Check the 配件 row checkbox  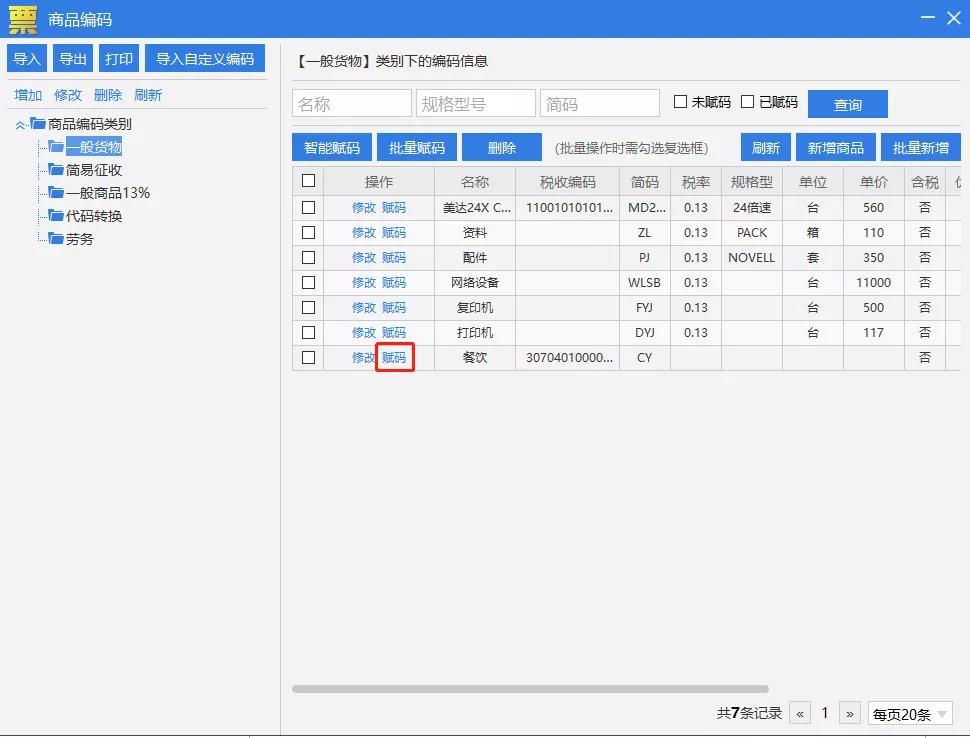point(308,257)
